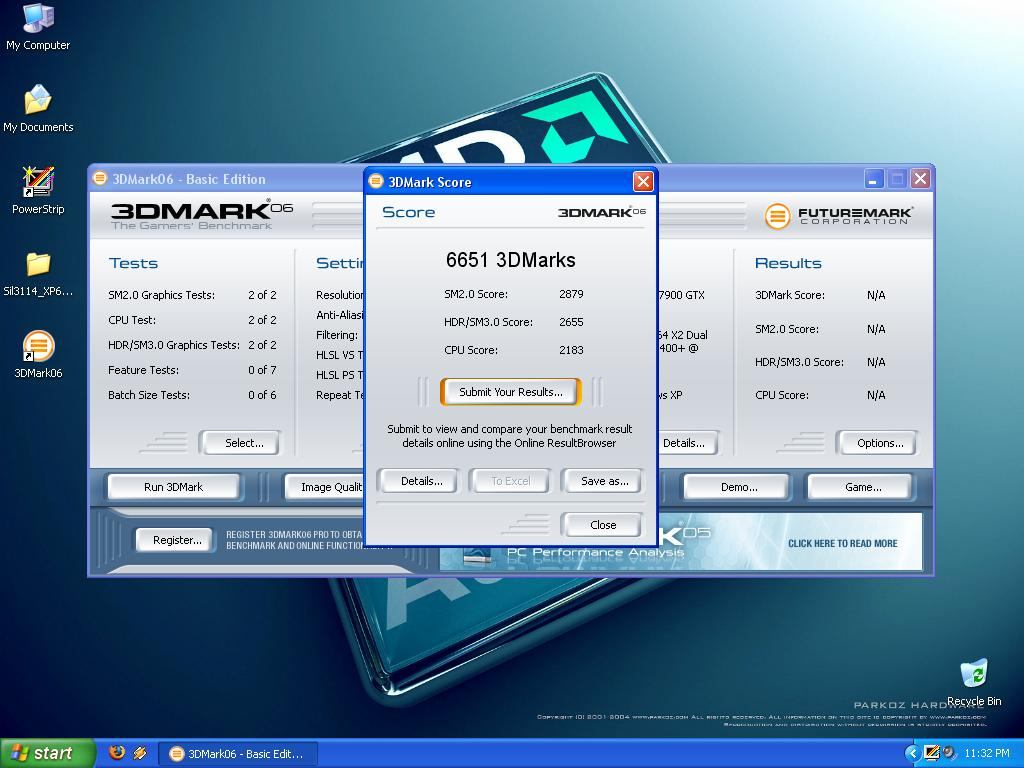Click the CPU Score value 2183
This screenshot has width=1024, height=768.
pos(571,350)
